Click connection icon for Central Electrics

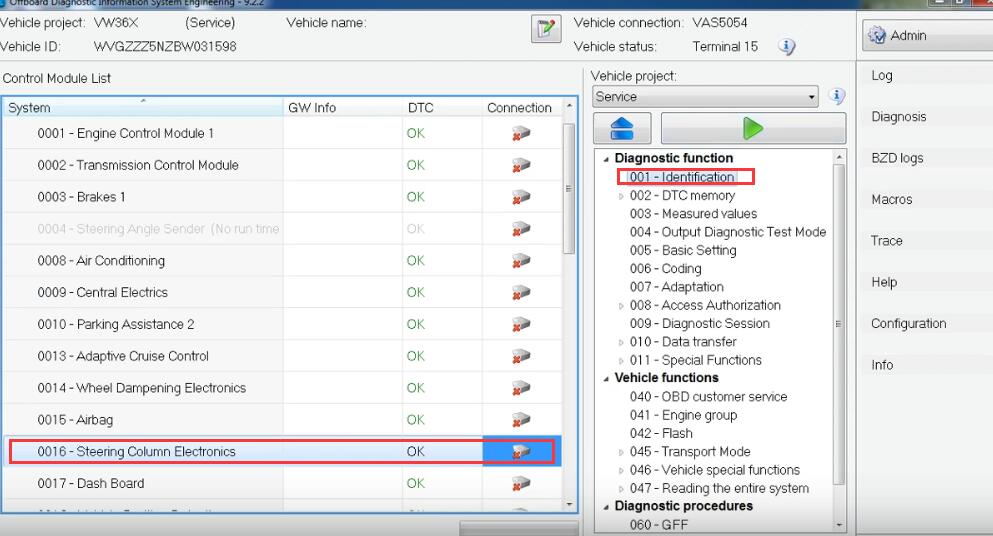pos(521,292)
